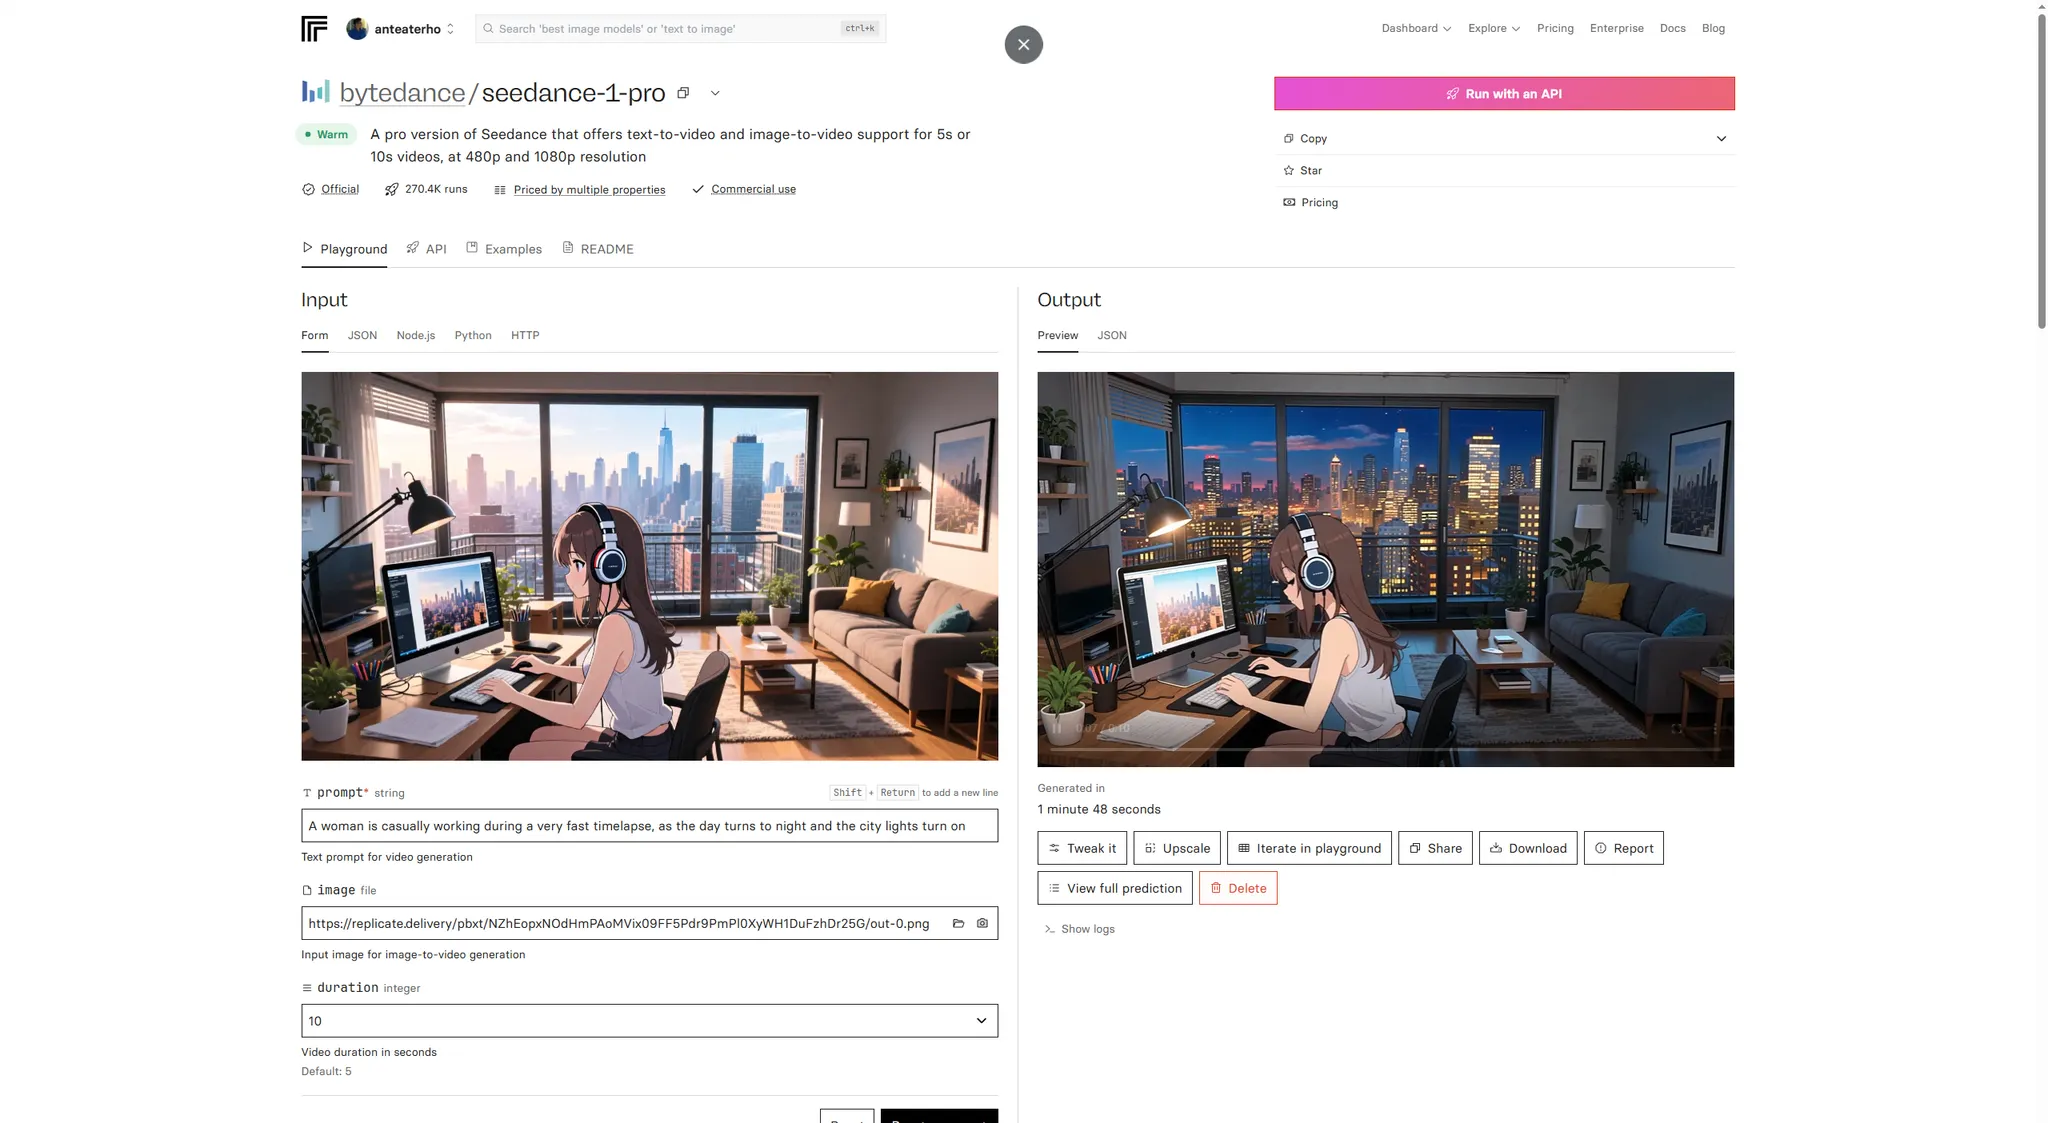
Task: Open the Commercial use link
Action: [x=753, y=189]
